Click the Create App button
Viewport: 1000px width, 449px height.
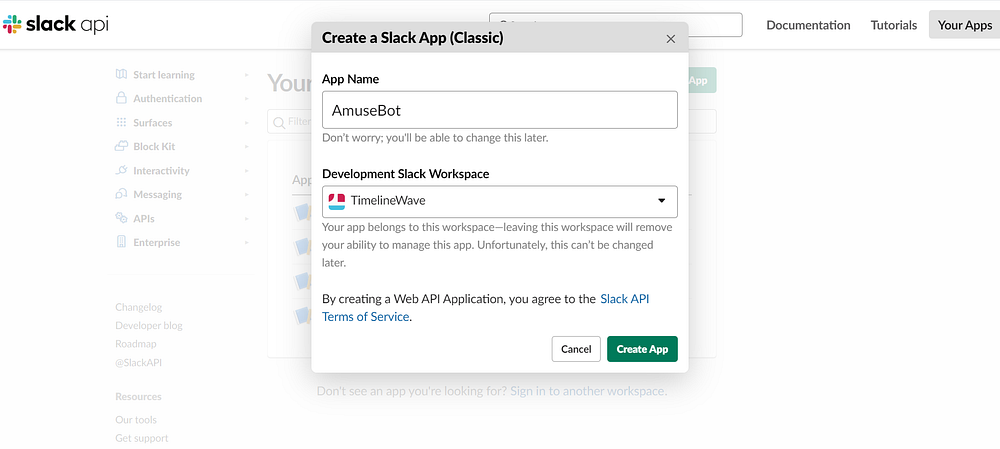642,349
